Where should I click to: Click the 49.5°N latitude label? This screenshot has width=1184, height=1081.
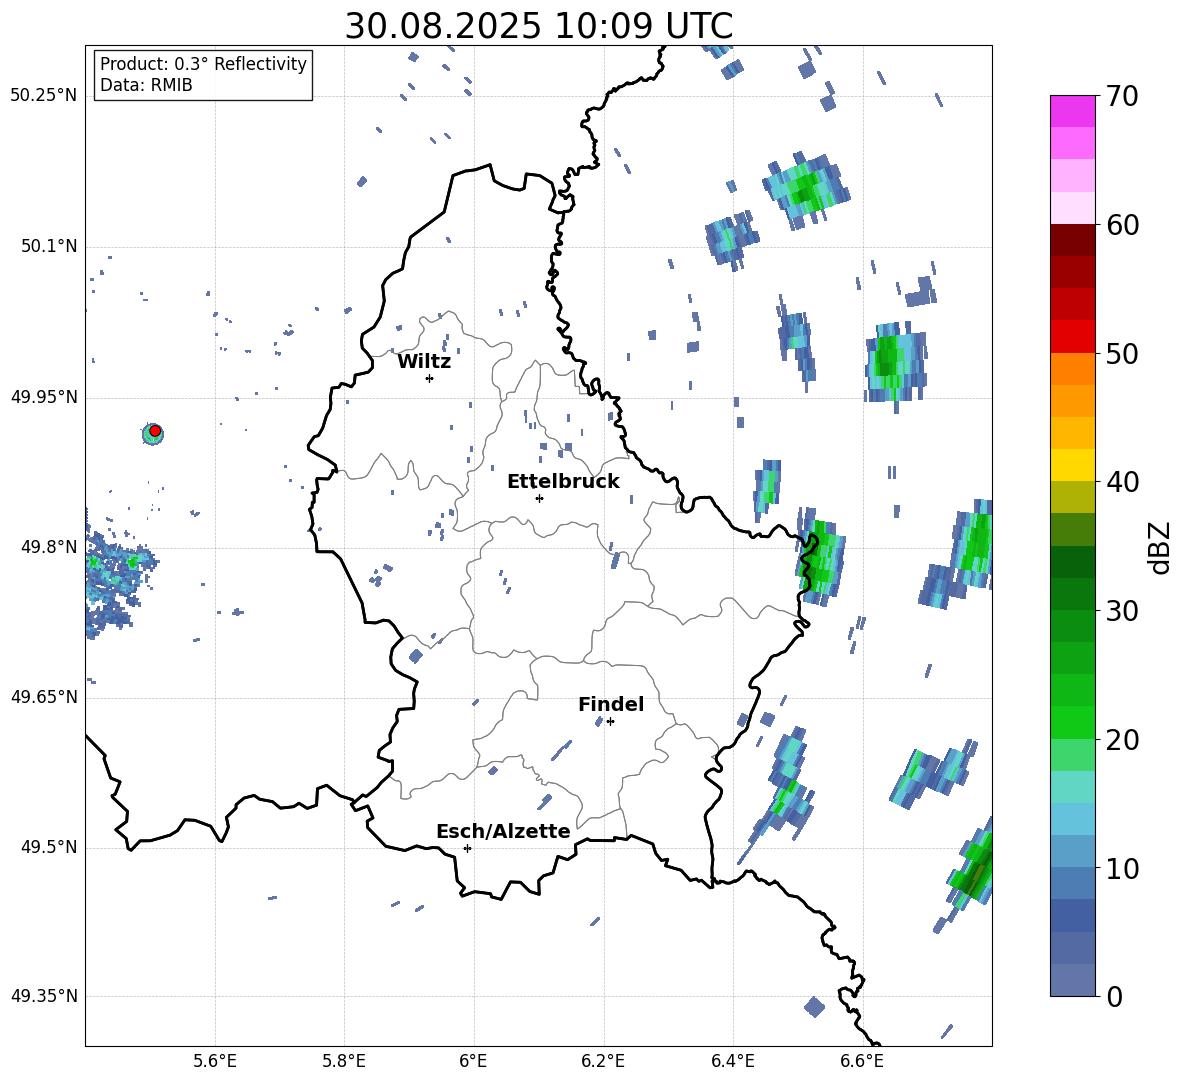(49, 847)
